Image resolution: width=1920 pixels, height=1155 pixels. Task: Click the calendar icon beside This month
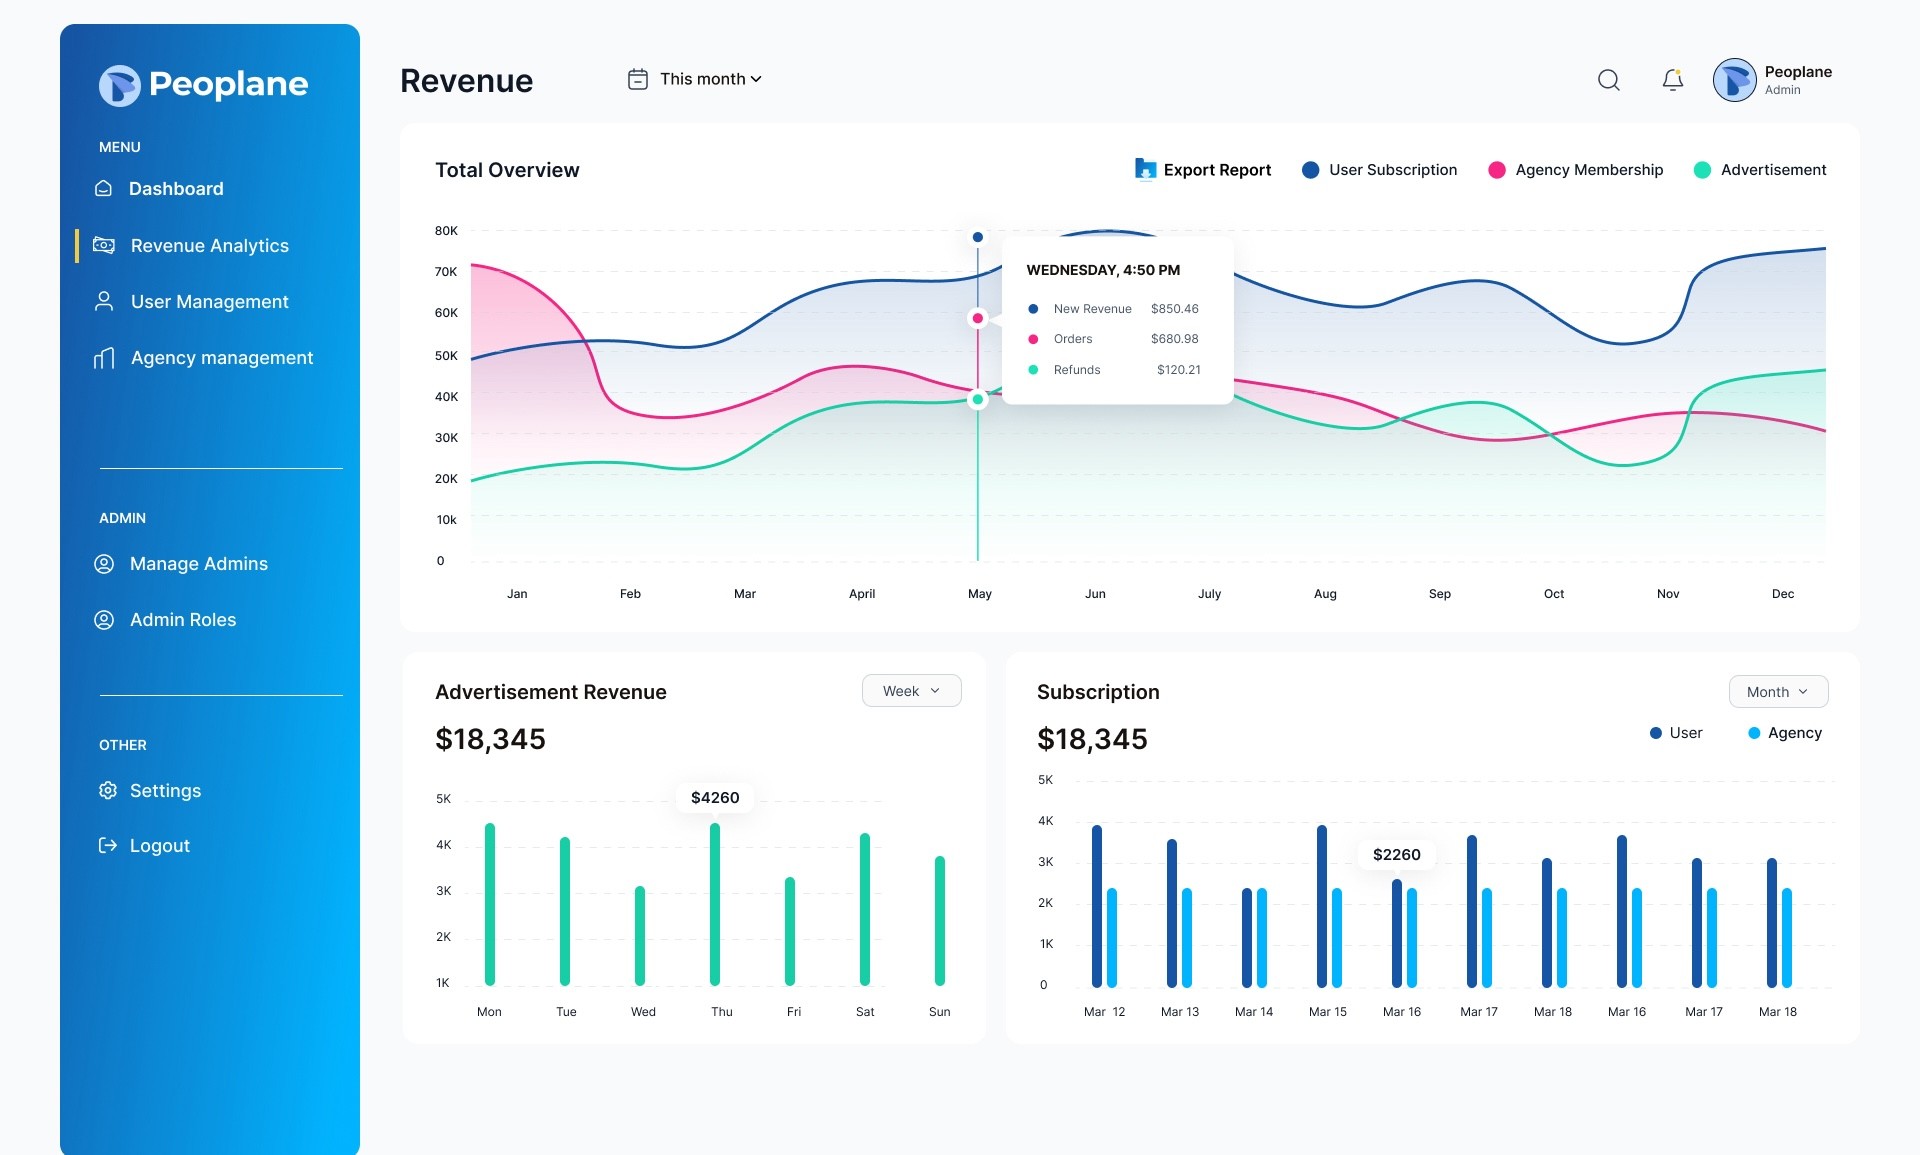pyautogui.click(x=637, y=79)
